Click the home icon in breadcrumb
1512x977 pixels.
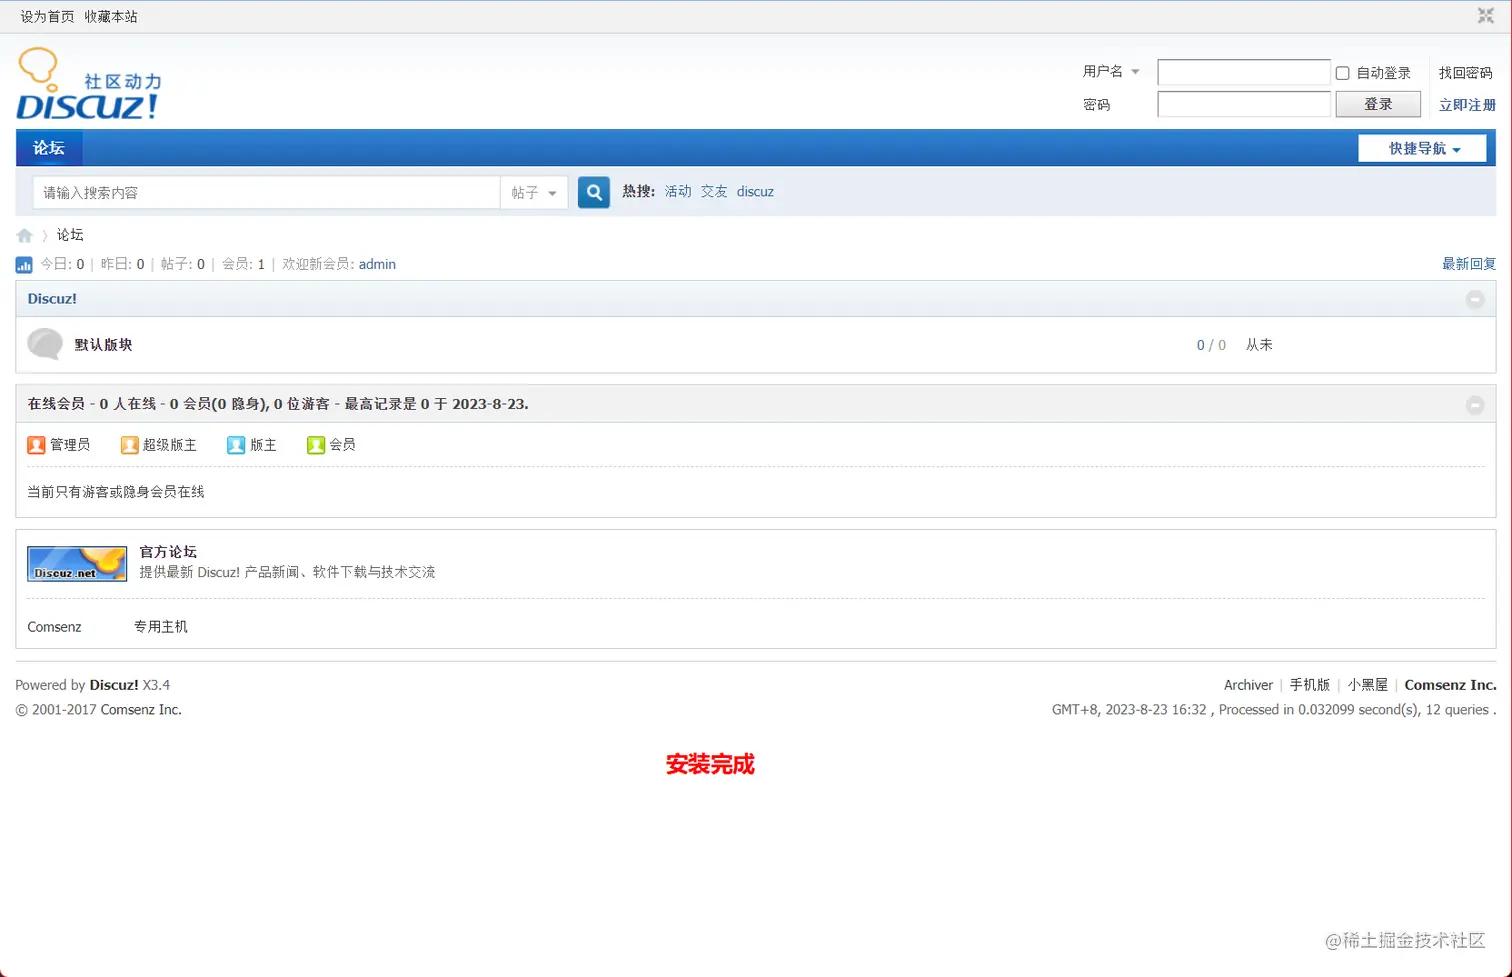[x=25, y=236]
